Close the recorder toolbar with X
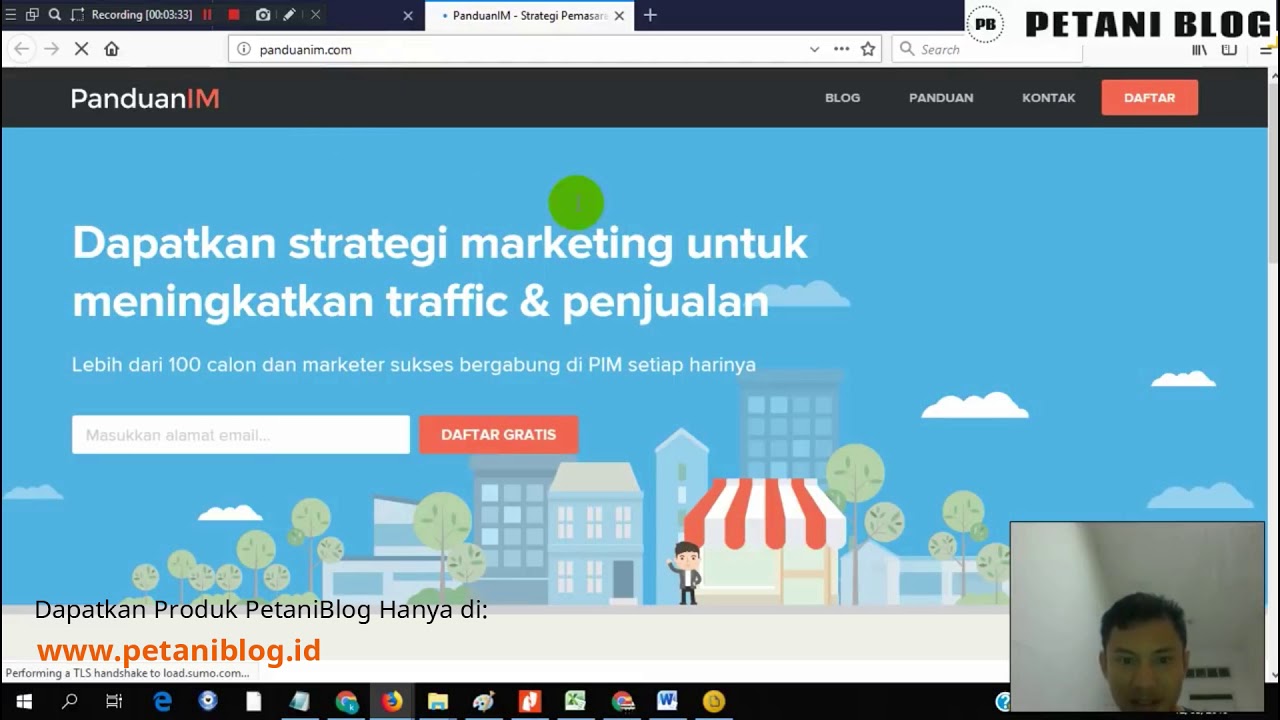The width and height of the screenshot is (1280, 720). (315, 15)
